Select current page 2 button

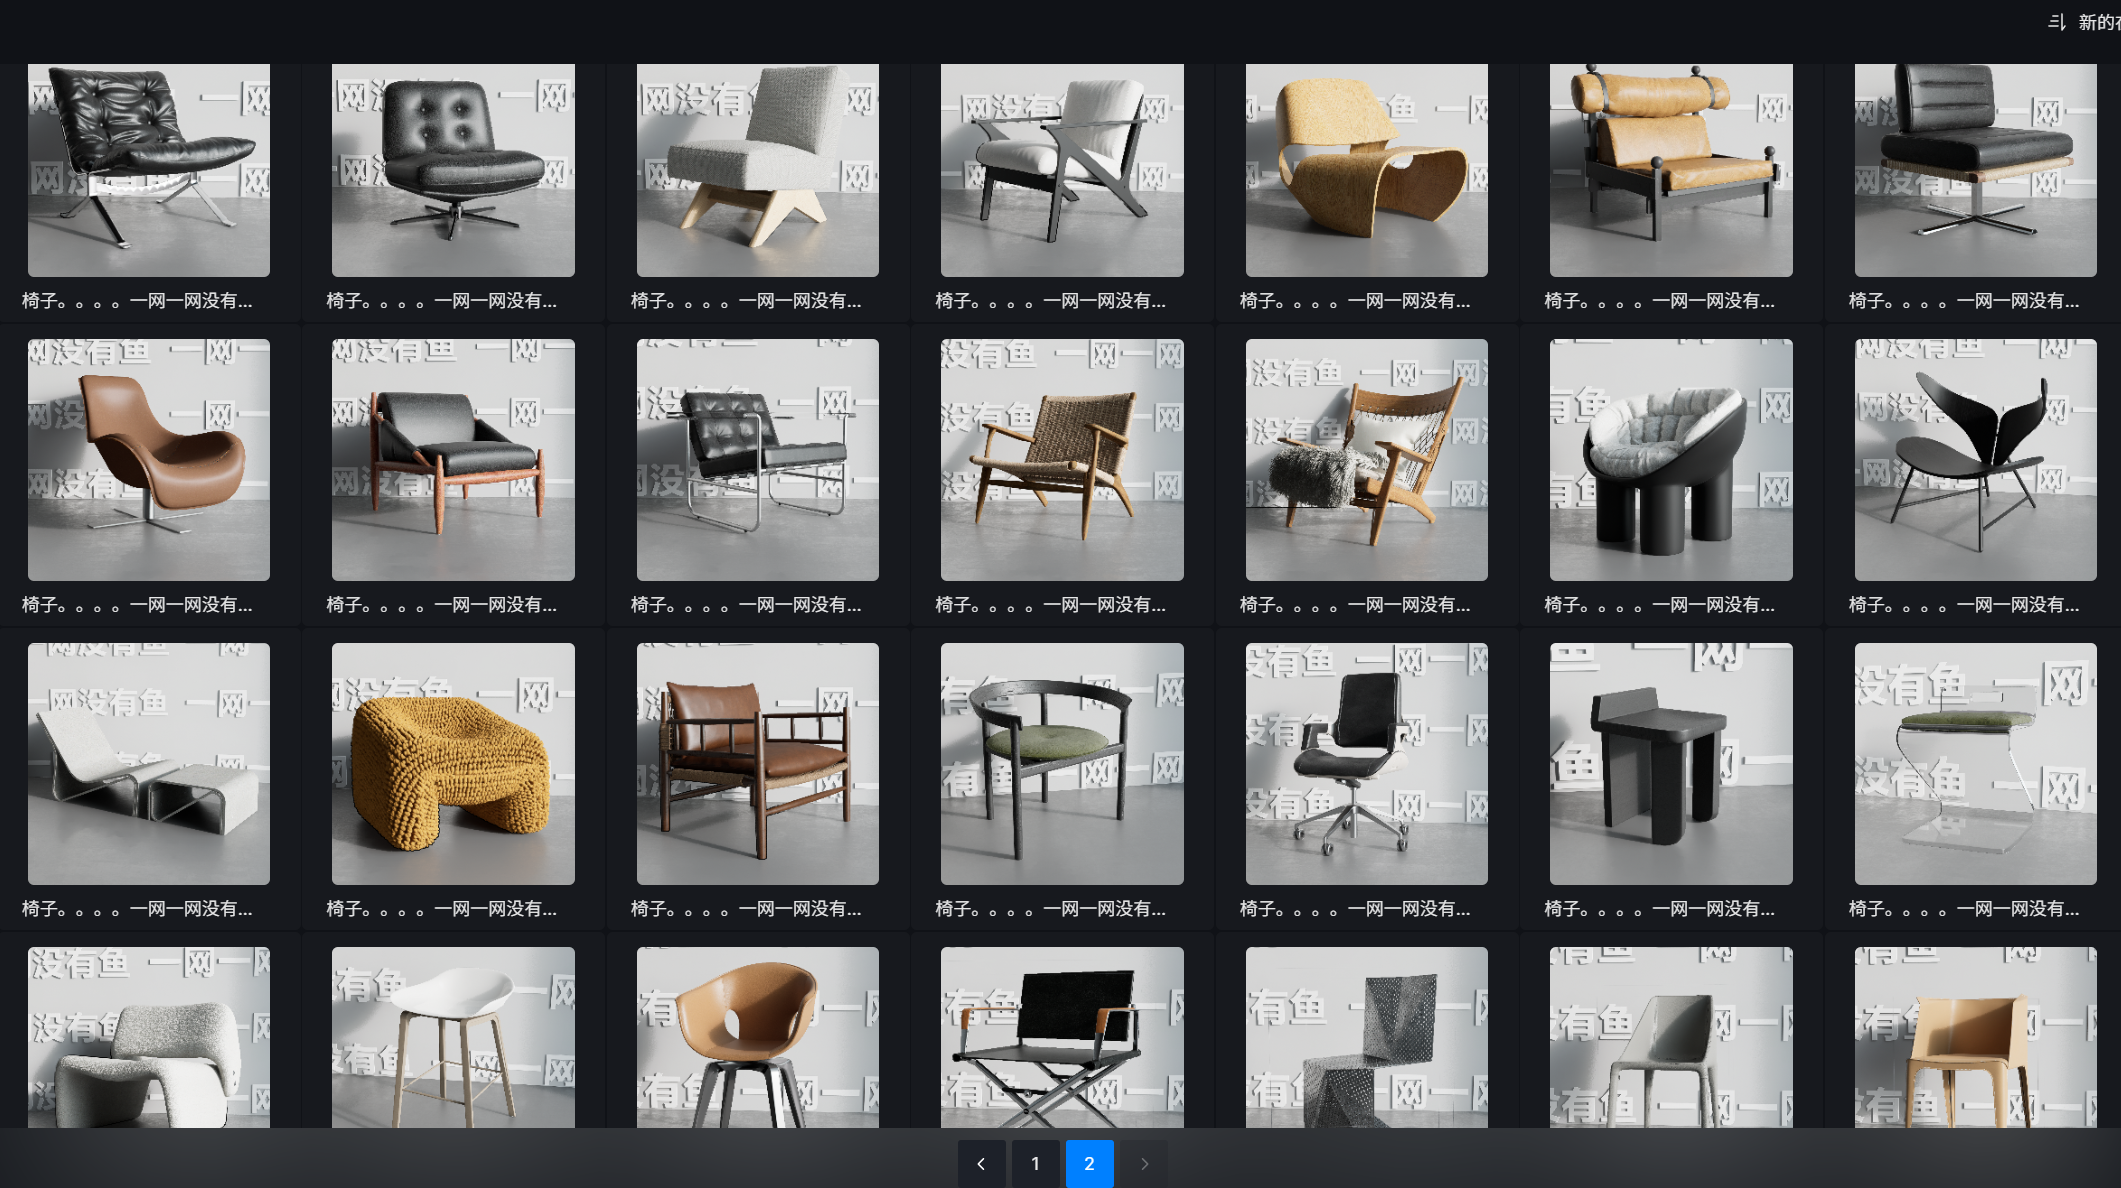(1089, 1163)
